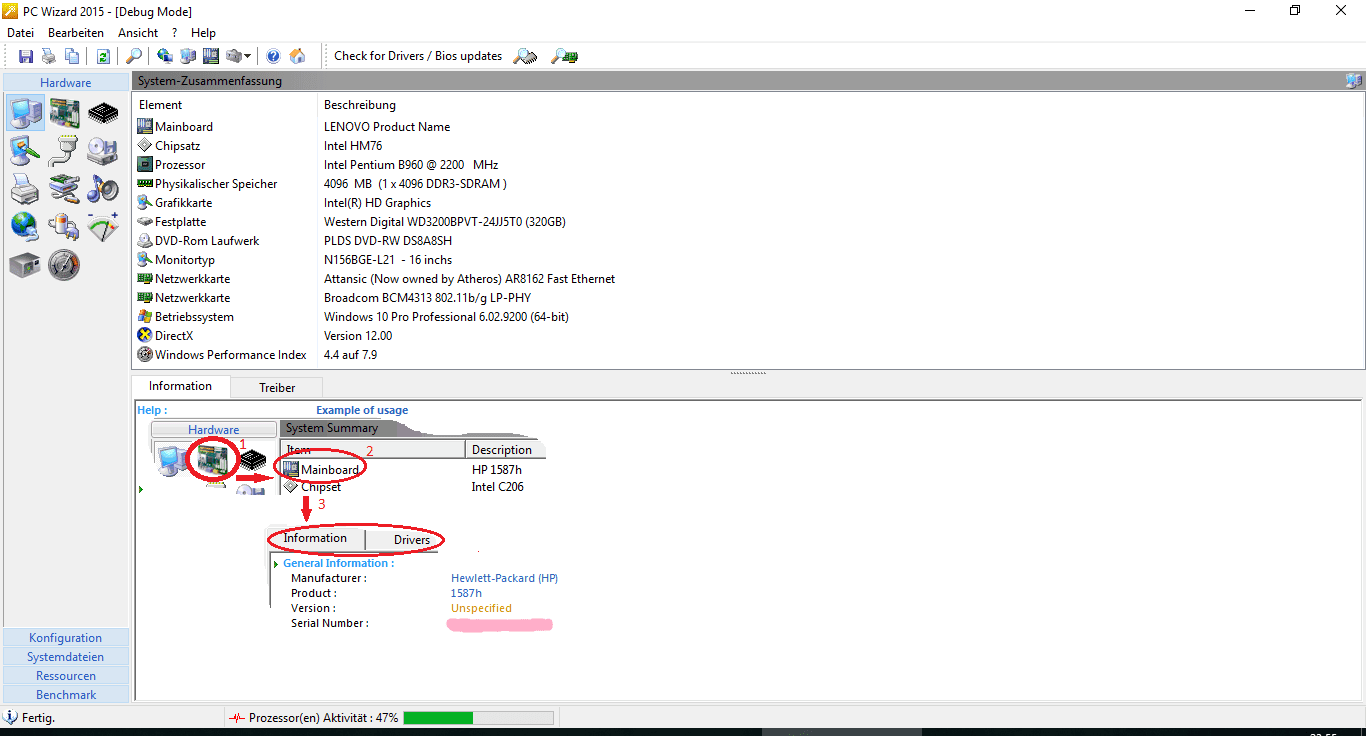Click the magnifier Search icon in toolbar
The height and width of the screenshot is (736, 1366).
[133, 56]
